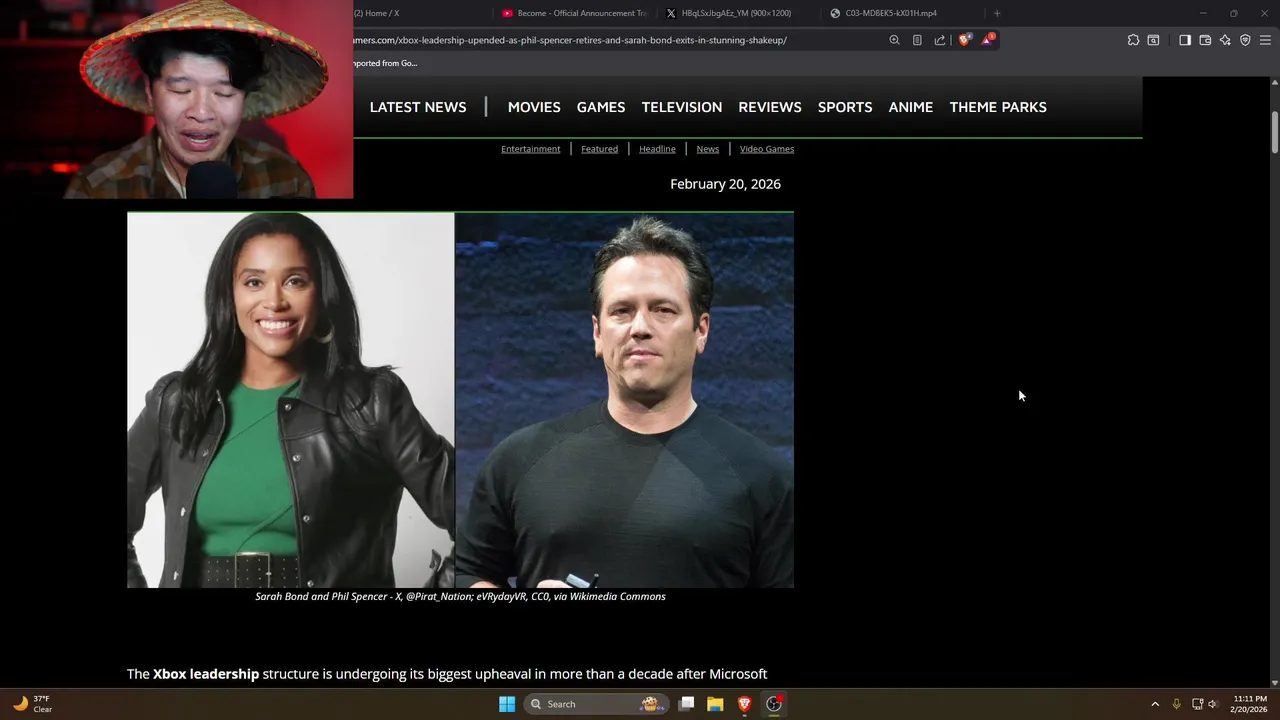Image resolution: width=1280 pixels, height=720 pixels.
Task: Open volume speaker tray icon
Action: [x=1213, y=704]
